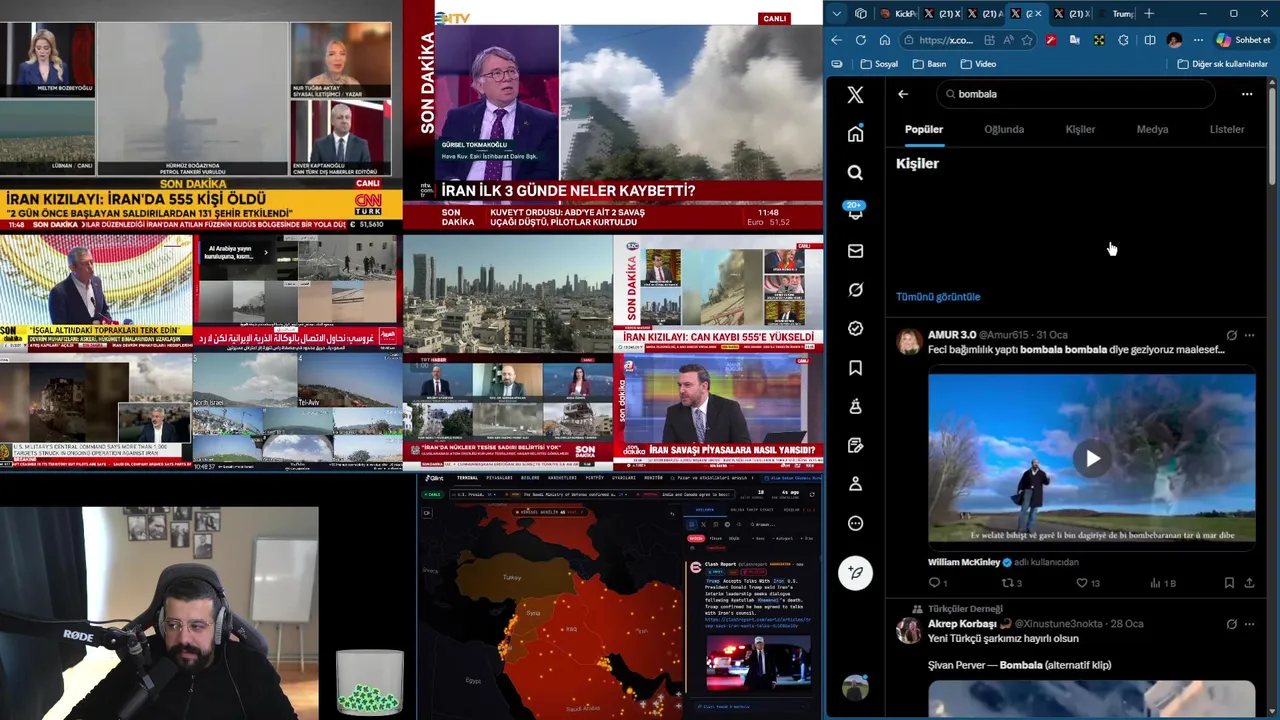Image resolution: width=1280 pixels, height=720 pixels.
Task: Open the X logo home link
Action: [855, 95]
